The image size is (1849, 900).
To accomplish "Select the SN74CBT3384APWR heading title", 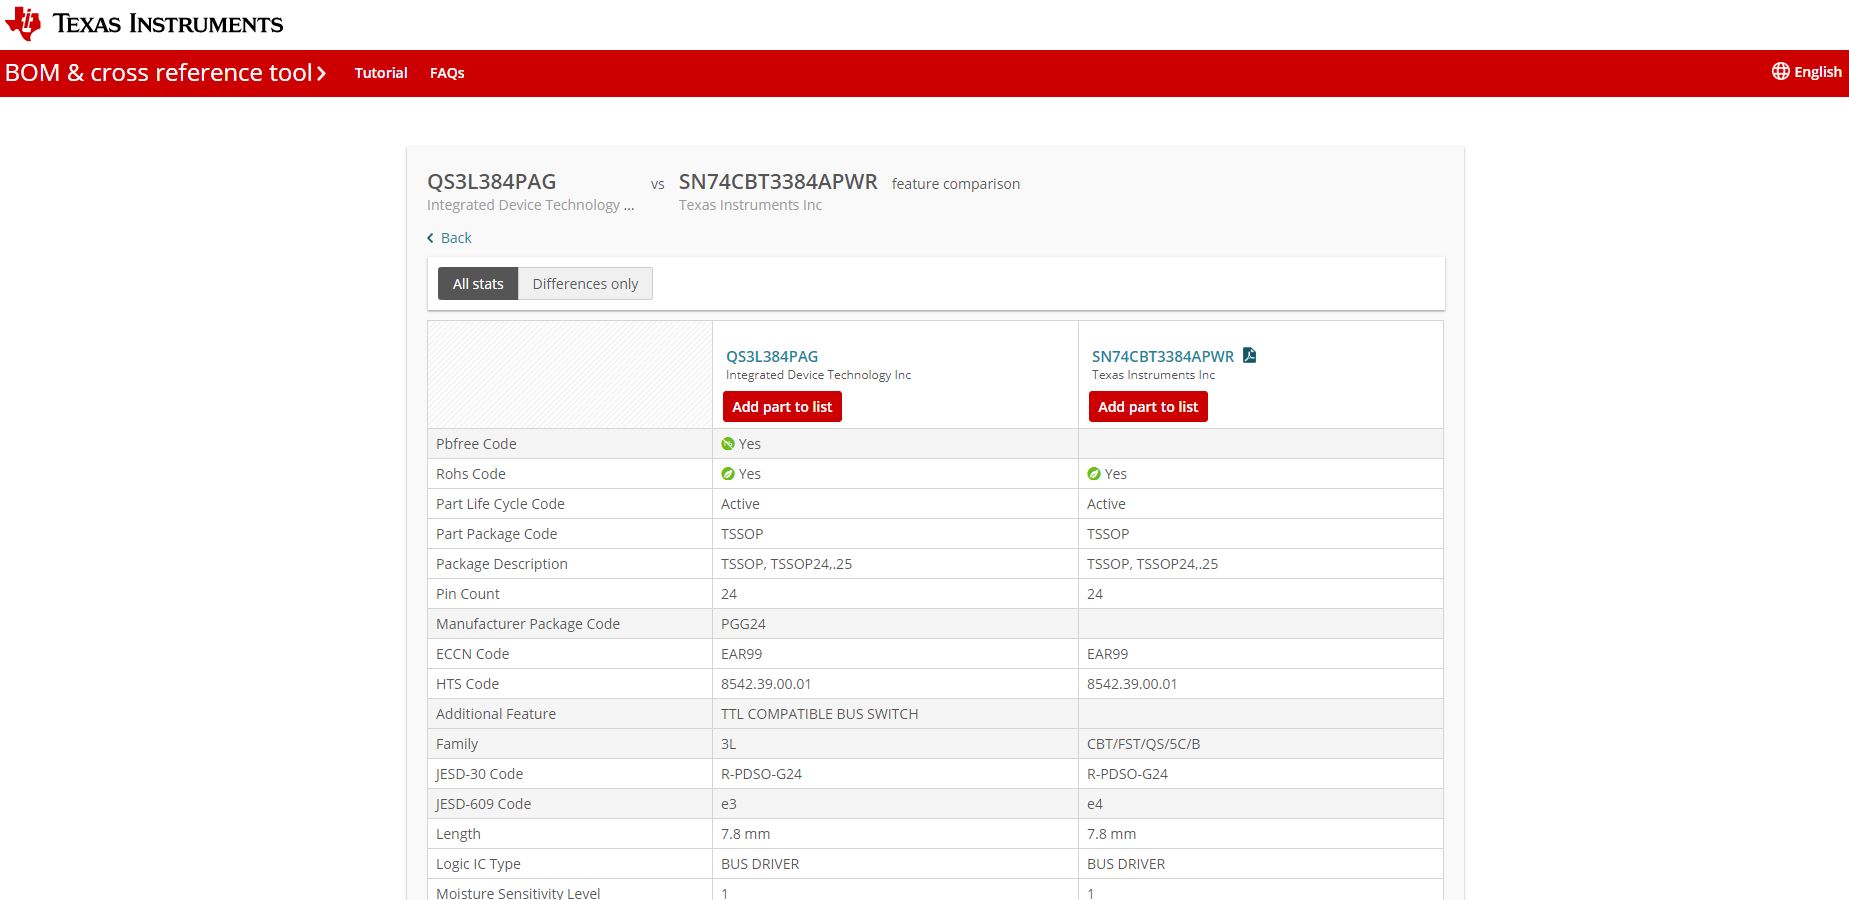I will [x=778, y=182].
